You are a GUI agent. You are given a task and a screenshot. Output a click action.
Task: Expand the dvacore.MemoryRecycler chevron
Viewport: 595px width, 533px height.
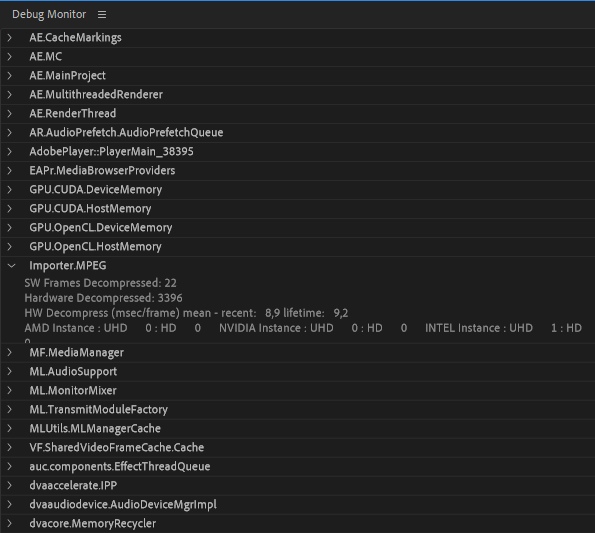[x=10, y=523]
